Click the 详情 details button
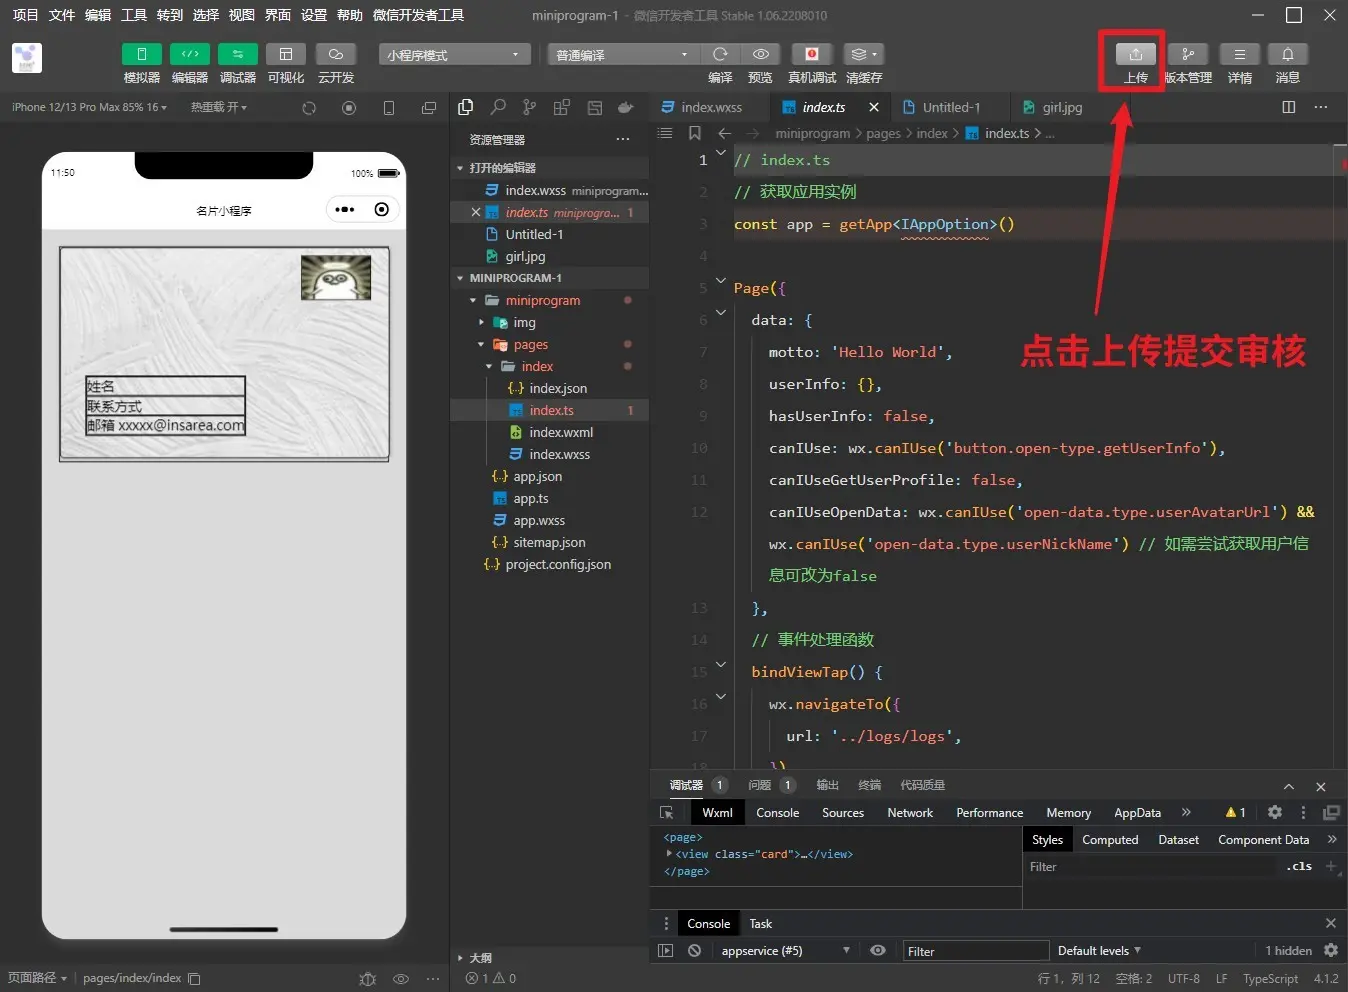Image resolution: width=1348 pixels, height=992 pixels. pyautogui.click(x=1239, y=55)
